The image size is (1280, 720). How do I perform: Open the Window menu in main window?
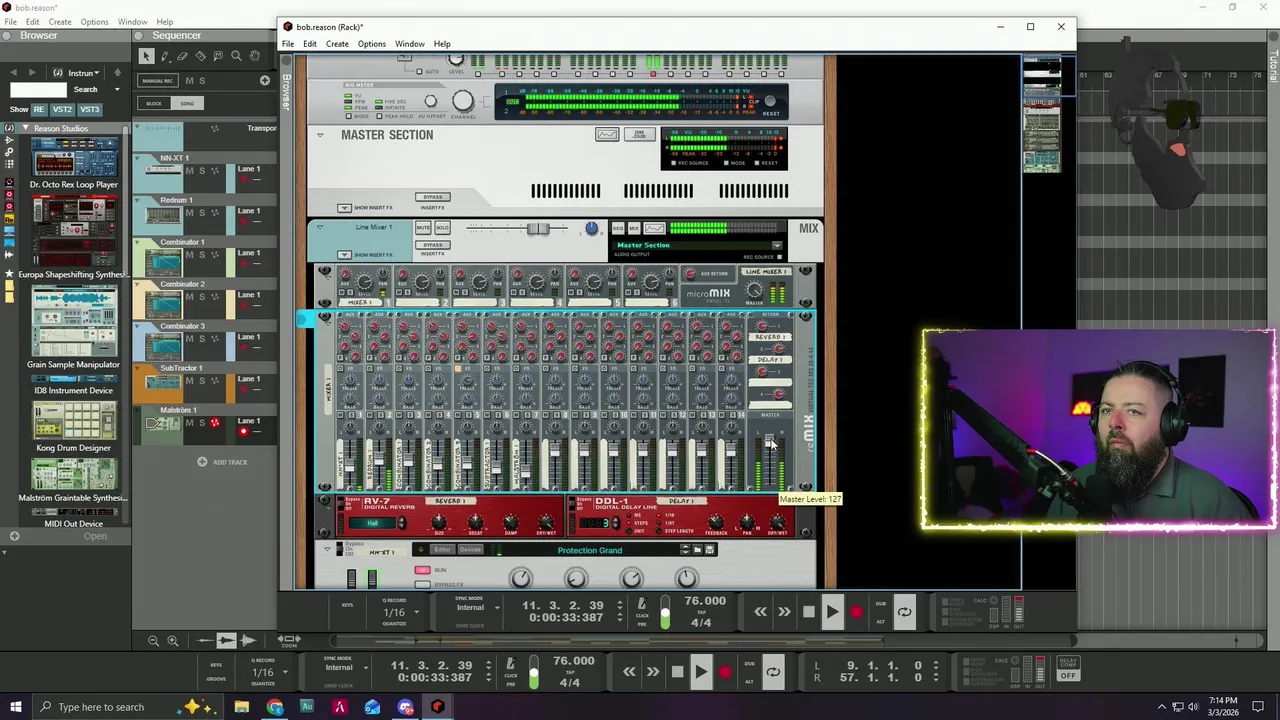132,22
